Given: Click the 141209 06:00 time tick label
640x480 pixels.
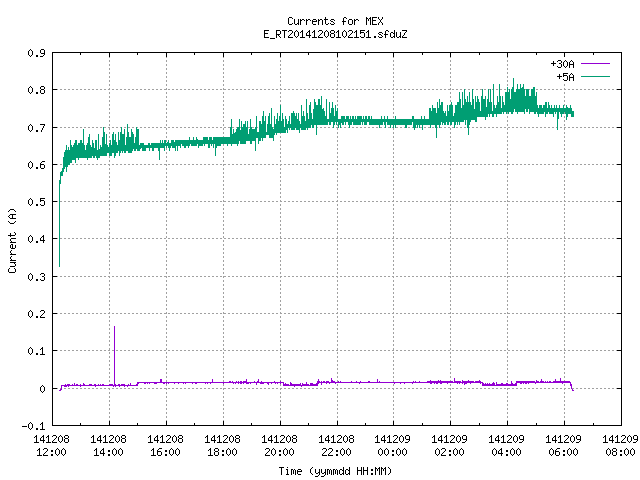Looking at the screenshot, I should coord(563,445).
